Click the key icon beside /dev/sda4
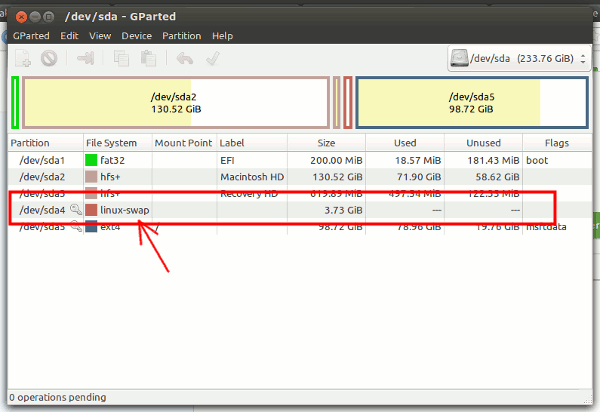Screen dimensions: 600x412 coord(76,210)
